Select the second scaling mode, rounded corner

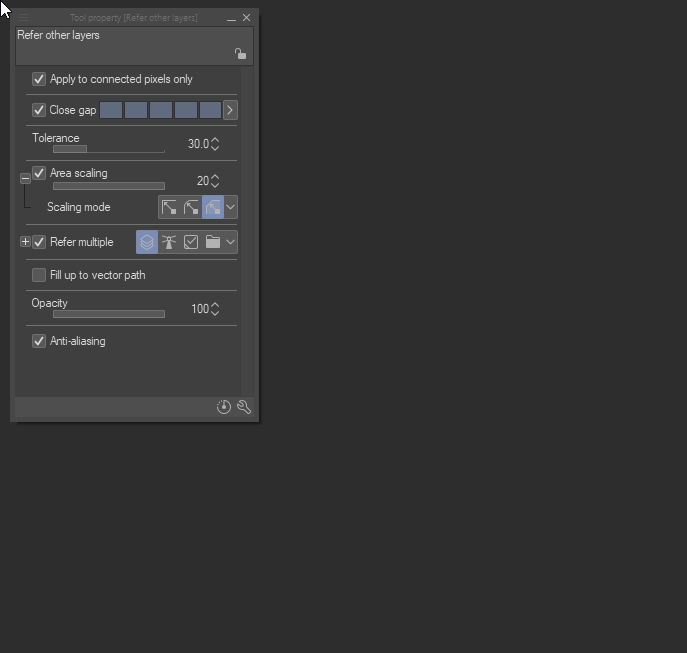click(191, 207)
